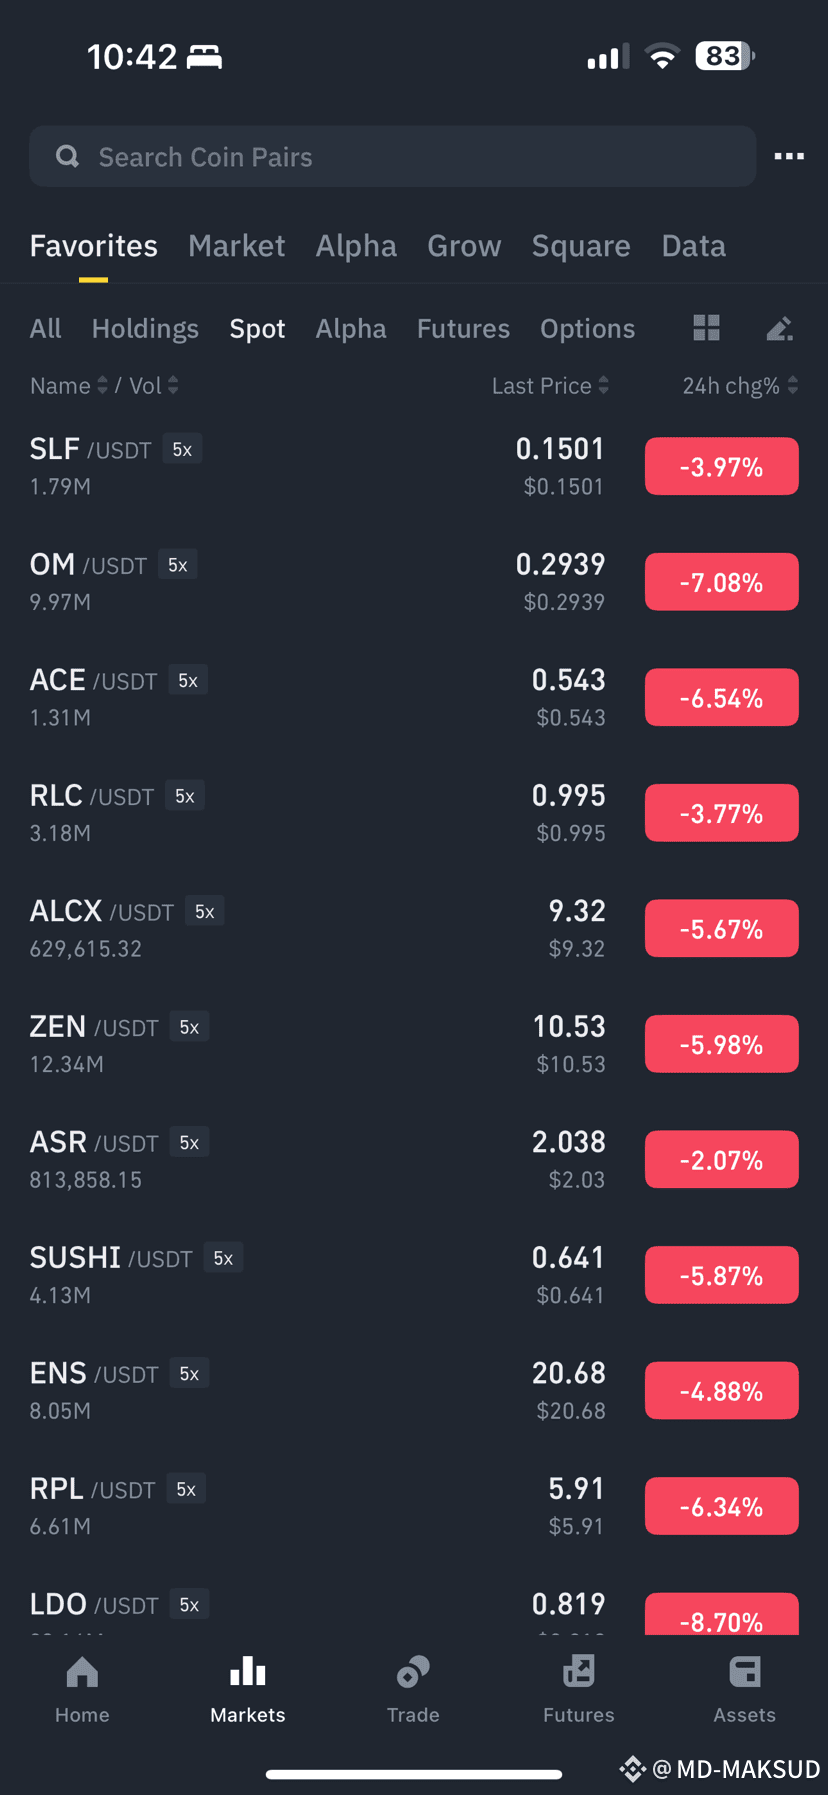
Task: Open the Futures bottom navigation icon
Action: [579, 1672]
